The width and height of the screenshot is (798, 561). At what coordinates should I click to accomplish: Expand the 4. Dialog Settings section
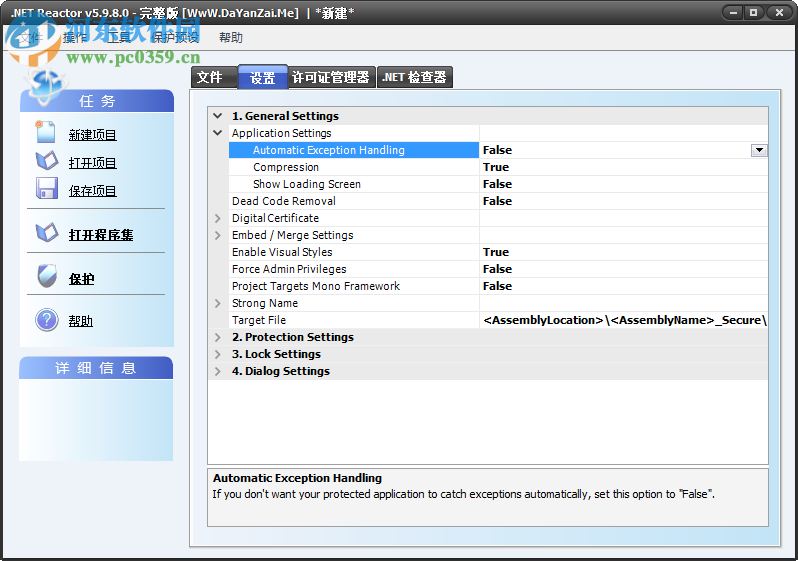point(218,371)
